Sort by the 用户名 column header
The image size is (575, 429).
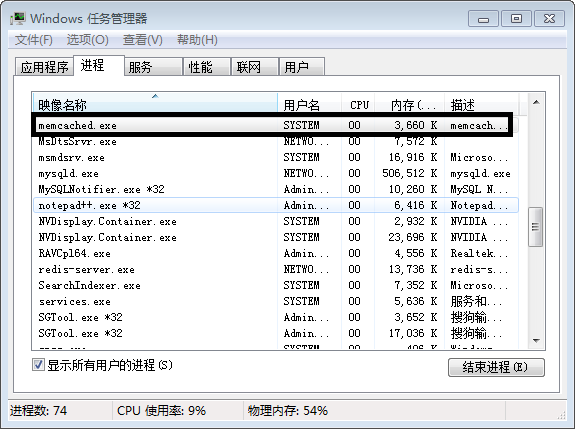(310, 104)
